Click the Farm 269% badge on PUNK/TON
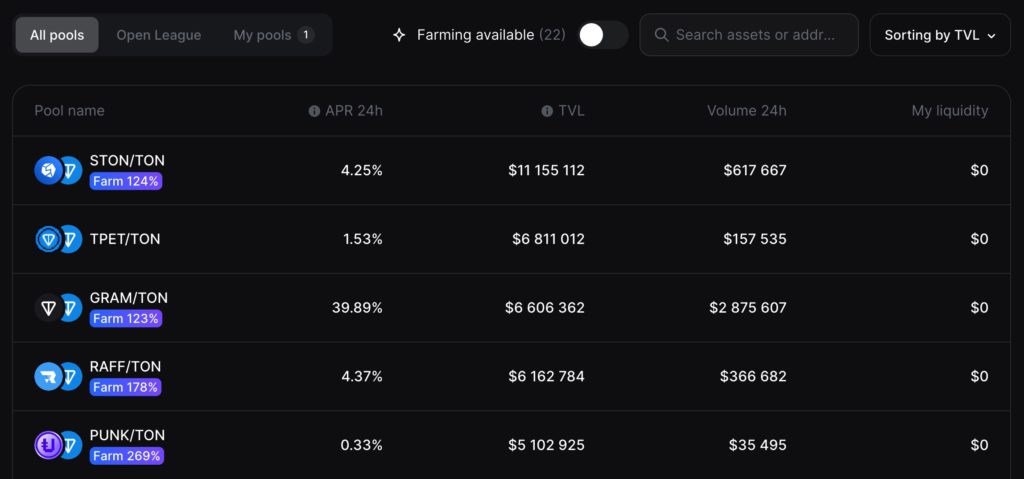Screen dimensions: 1024x479 [x=126, y=456]
